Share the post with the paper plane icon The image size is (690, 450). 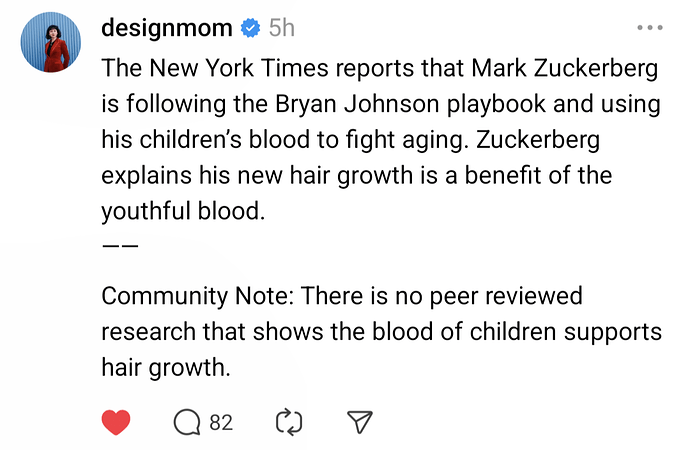coord(360,422)
